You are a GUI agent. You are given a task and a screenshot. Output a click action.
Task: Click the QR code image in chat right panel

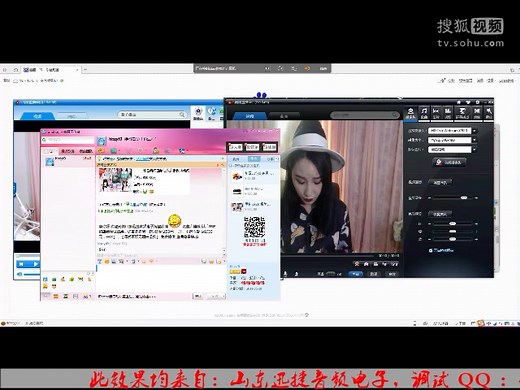254,228
